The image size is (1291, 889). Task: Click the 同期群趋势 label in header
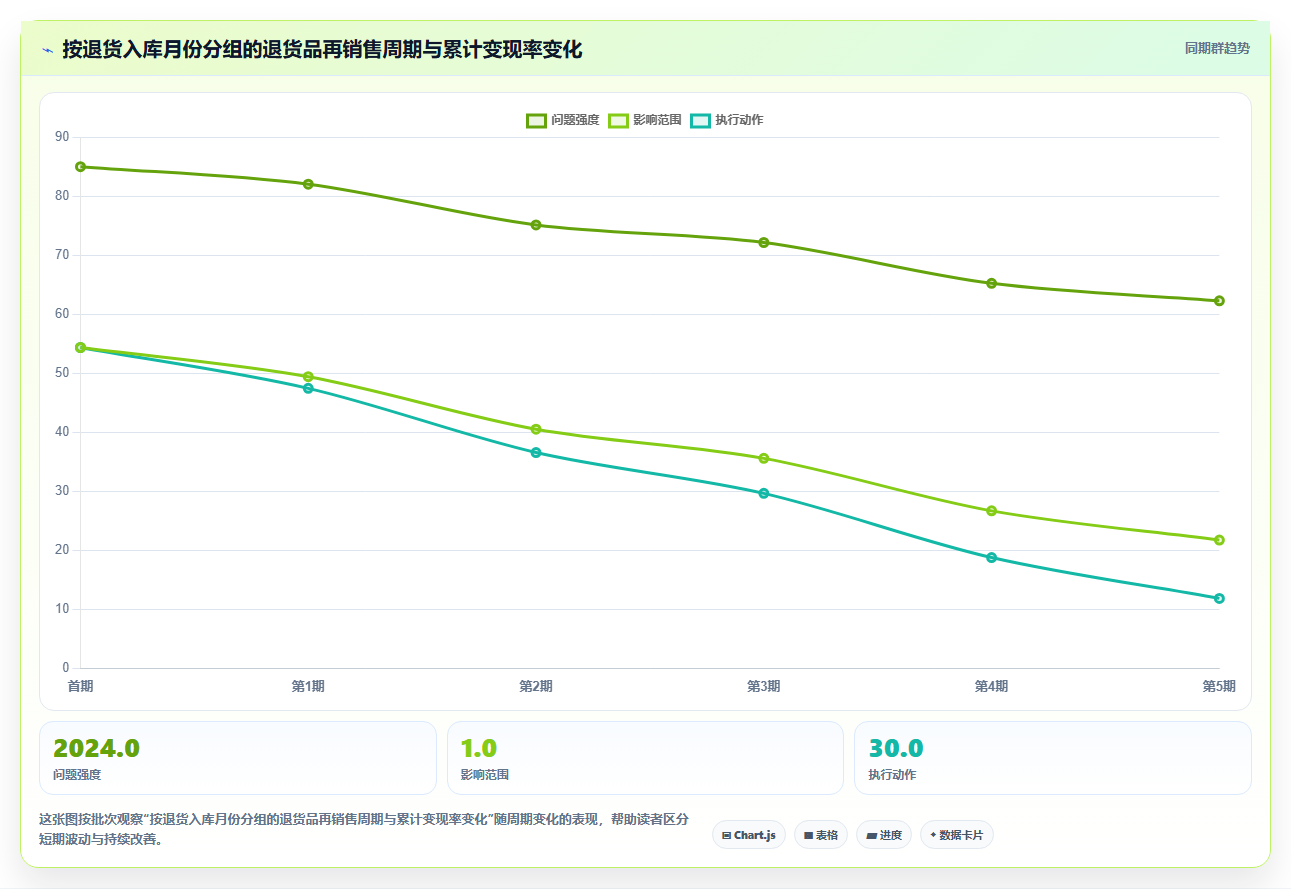[x=1217, y=48]
